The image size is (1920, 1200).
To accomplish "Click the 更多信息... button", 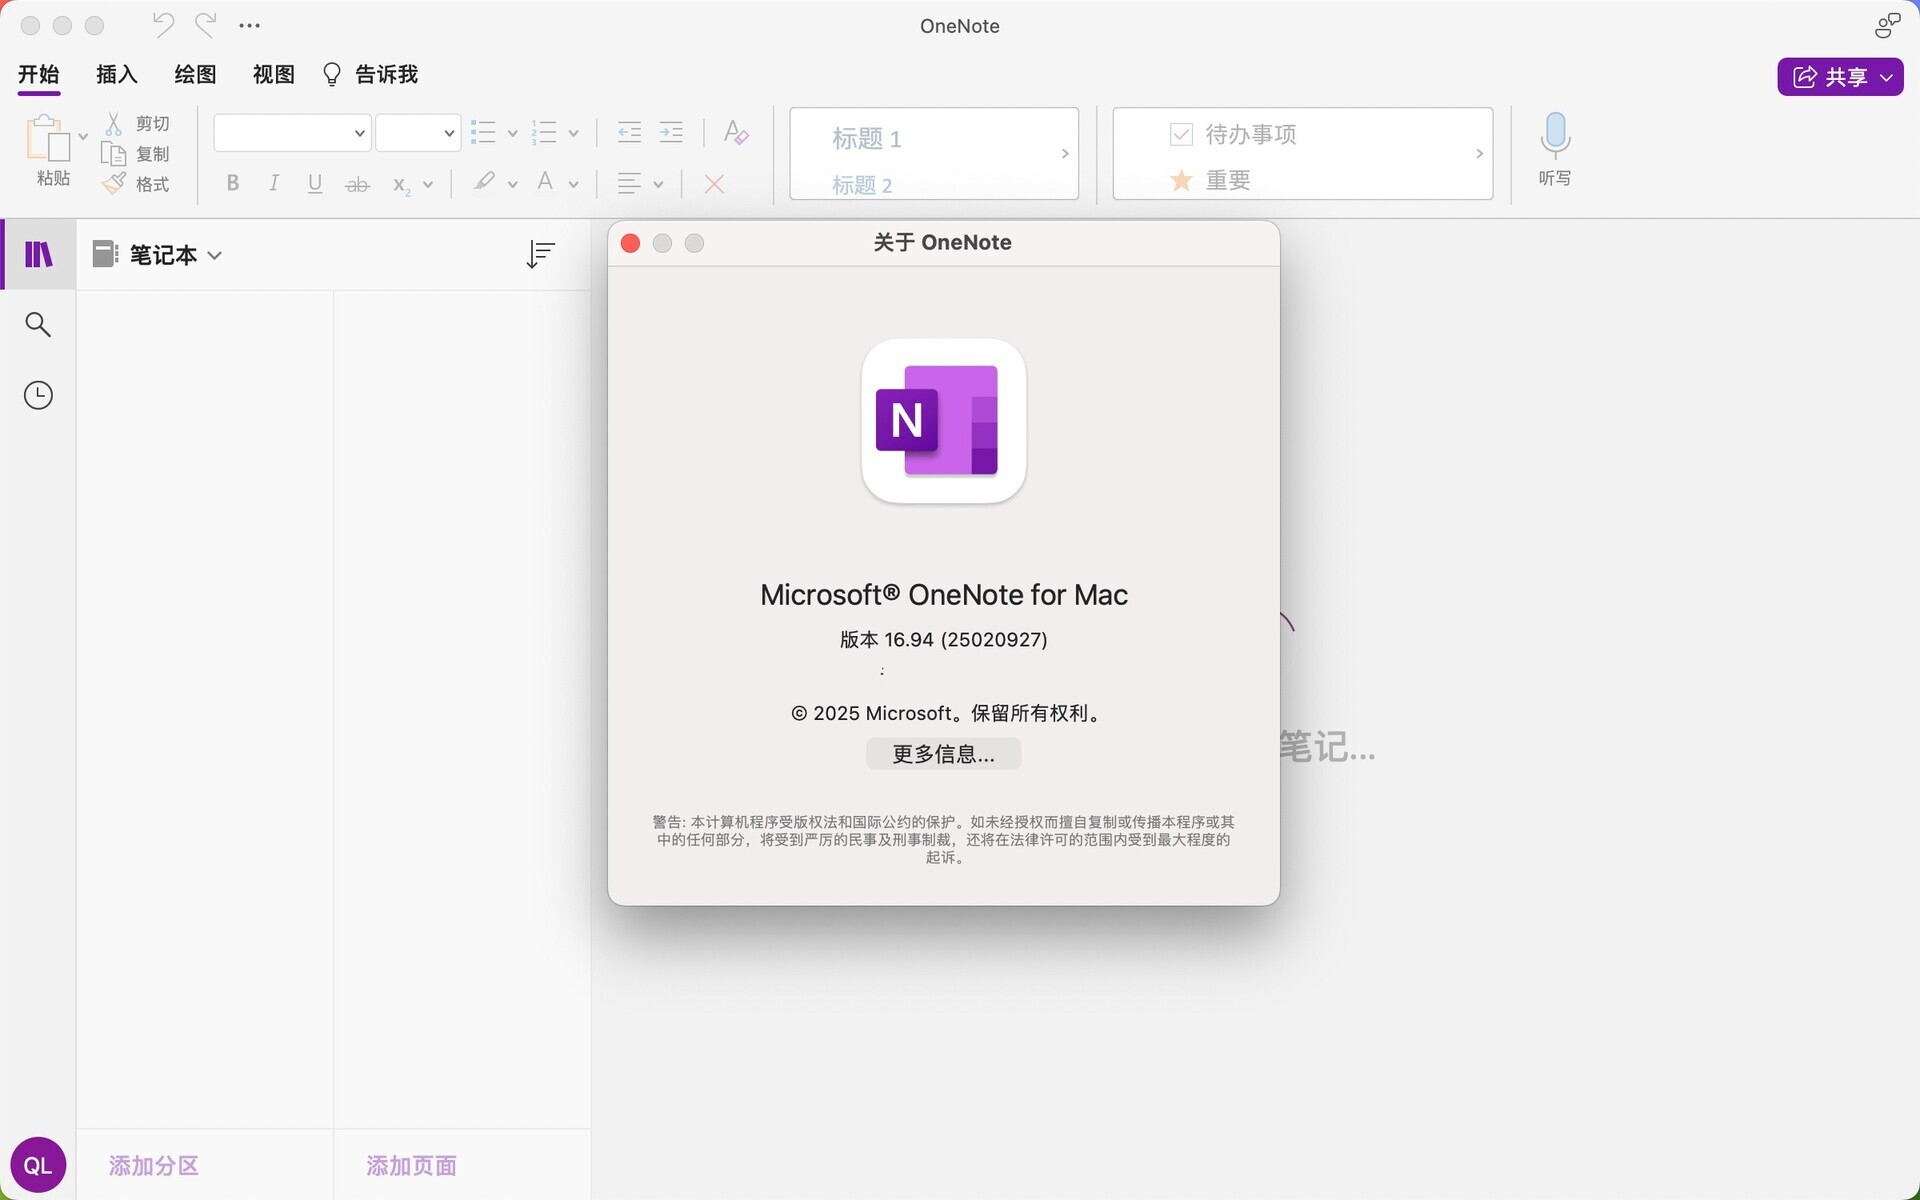I will pyautogui.click(x=943, y=754).
